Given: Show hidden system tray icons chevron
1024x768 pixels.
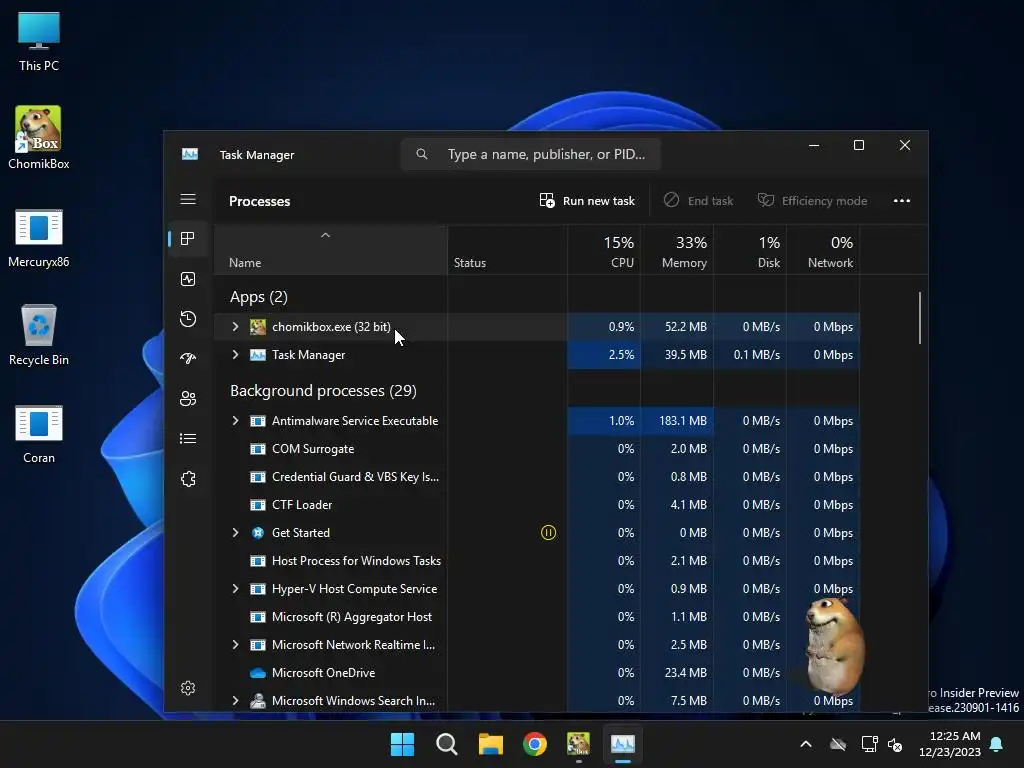Looking at the screenshot, I should [x=806, y=744].
